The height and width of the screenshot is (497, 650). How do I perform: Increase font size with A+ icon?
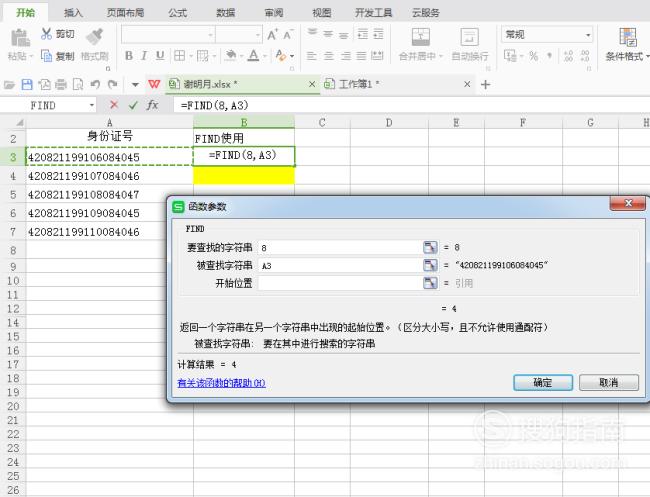pos(272,34)
